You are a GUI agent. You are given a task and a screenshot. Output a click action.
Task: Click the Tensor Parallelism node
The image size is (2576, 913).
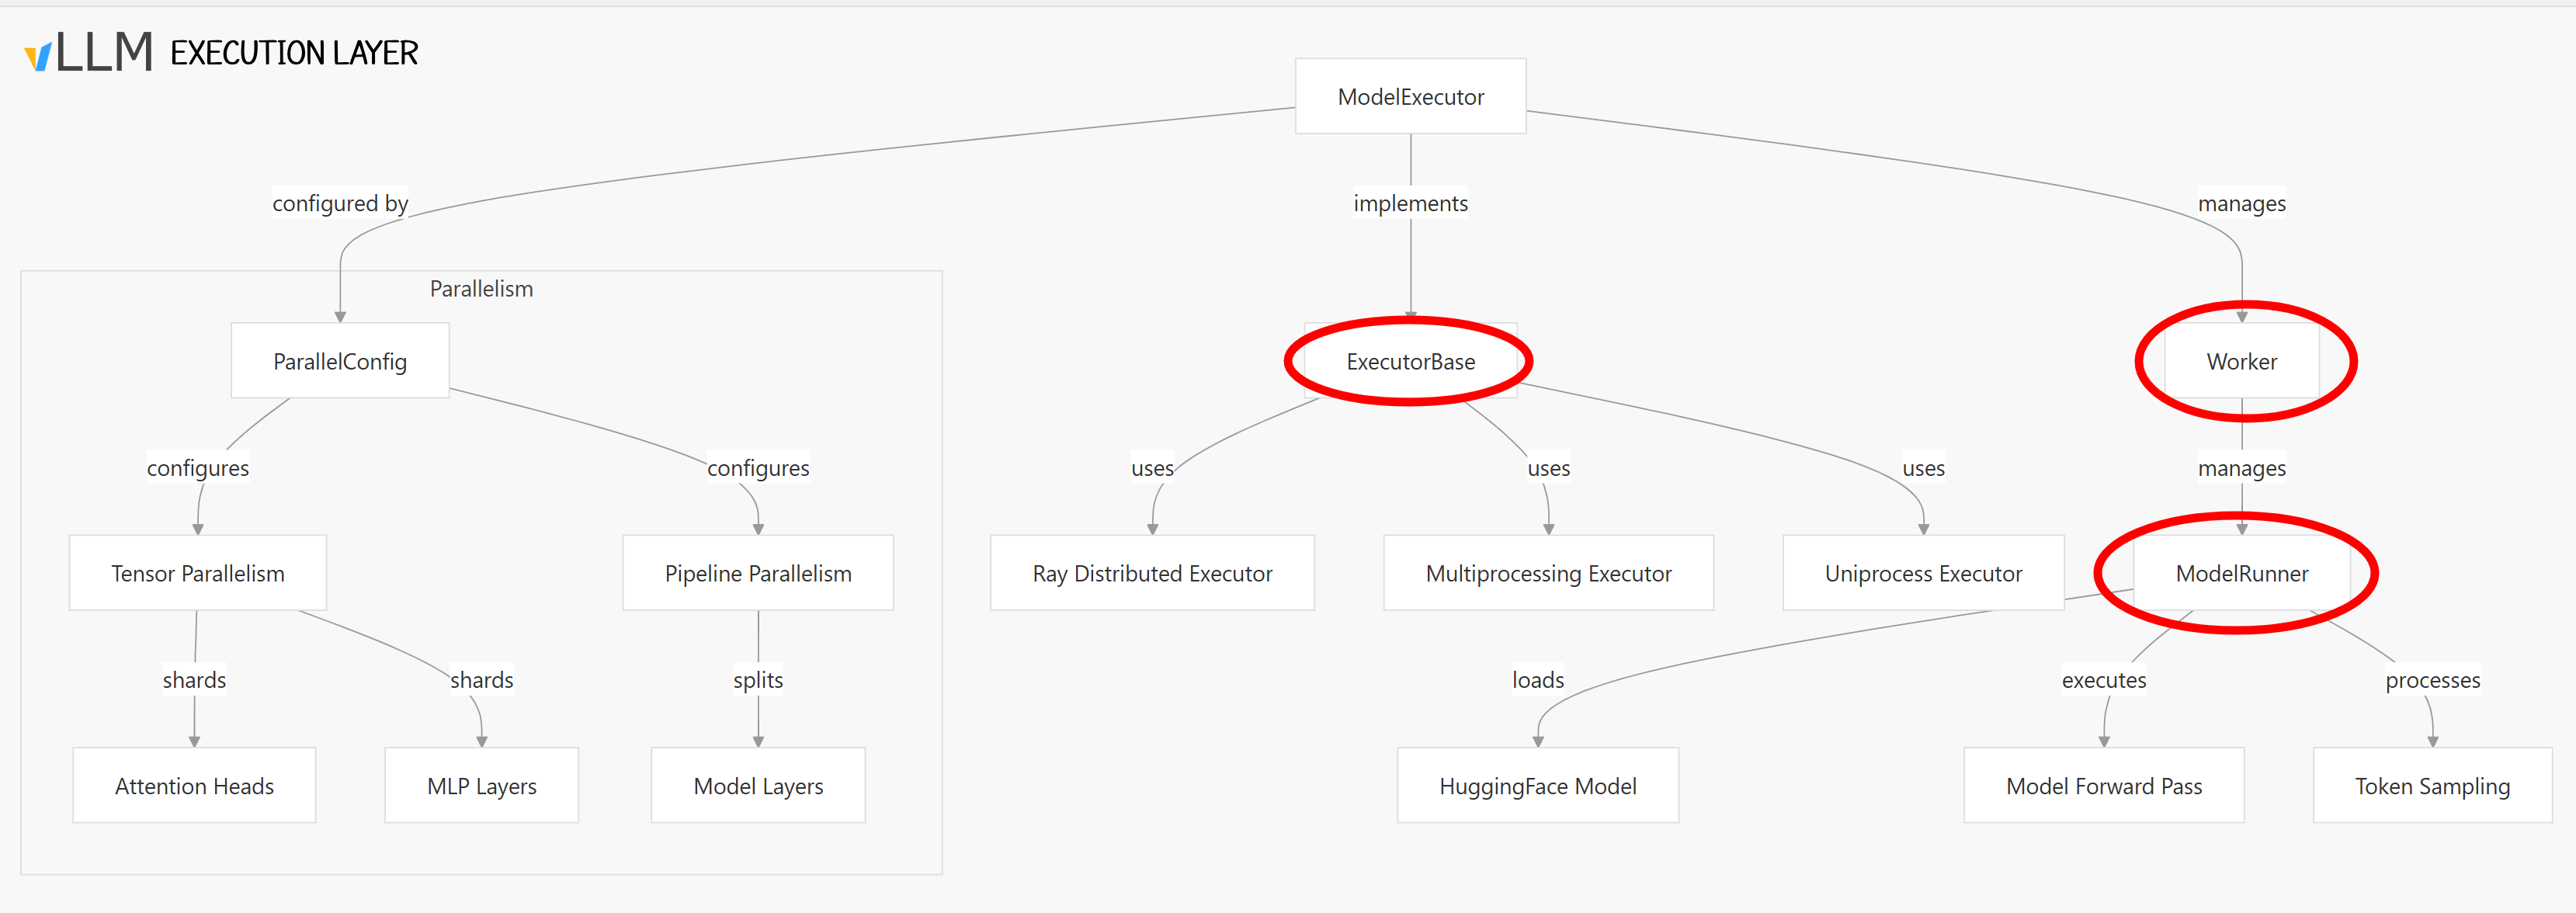(x=198, y=573)
